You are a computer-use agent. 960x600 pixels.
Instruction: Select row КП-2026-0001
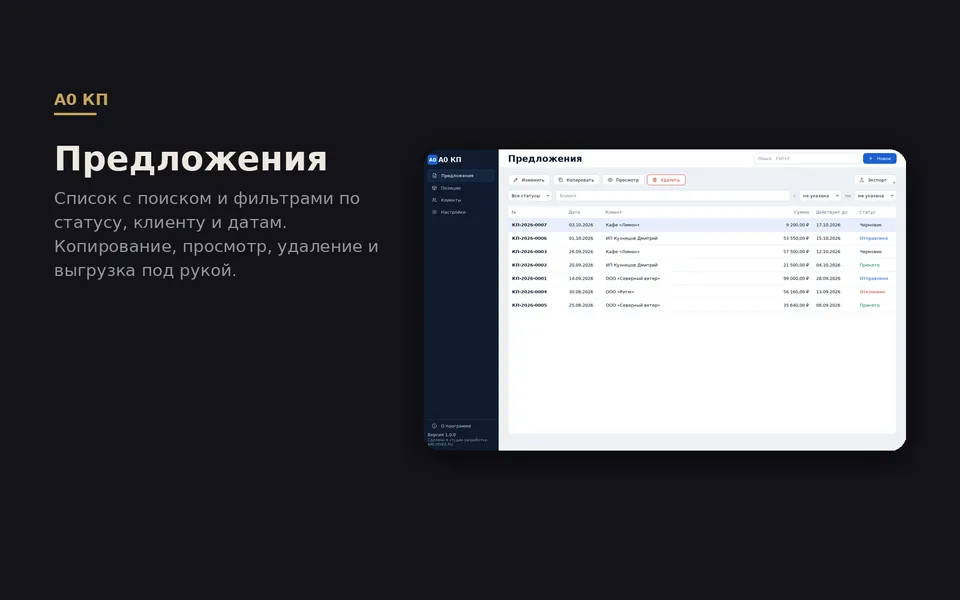coord(702,279)
